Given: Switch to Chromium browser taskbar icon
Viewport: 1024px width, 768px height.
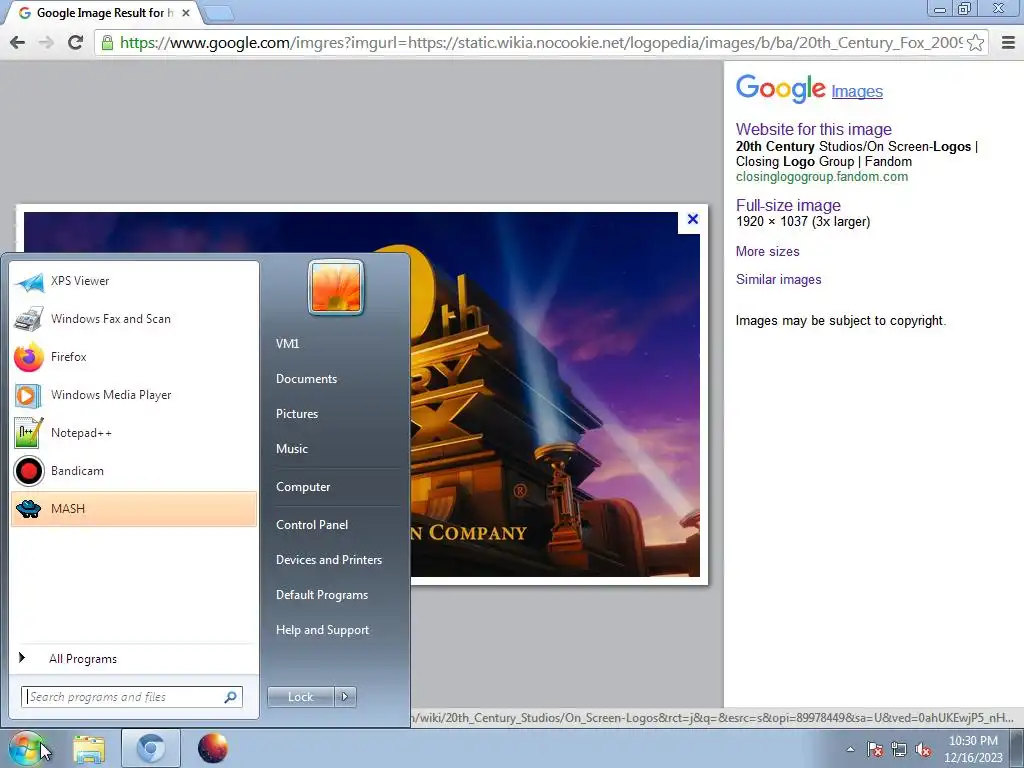Looking at the screenshot, I should click(x=151, y=748).
